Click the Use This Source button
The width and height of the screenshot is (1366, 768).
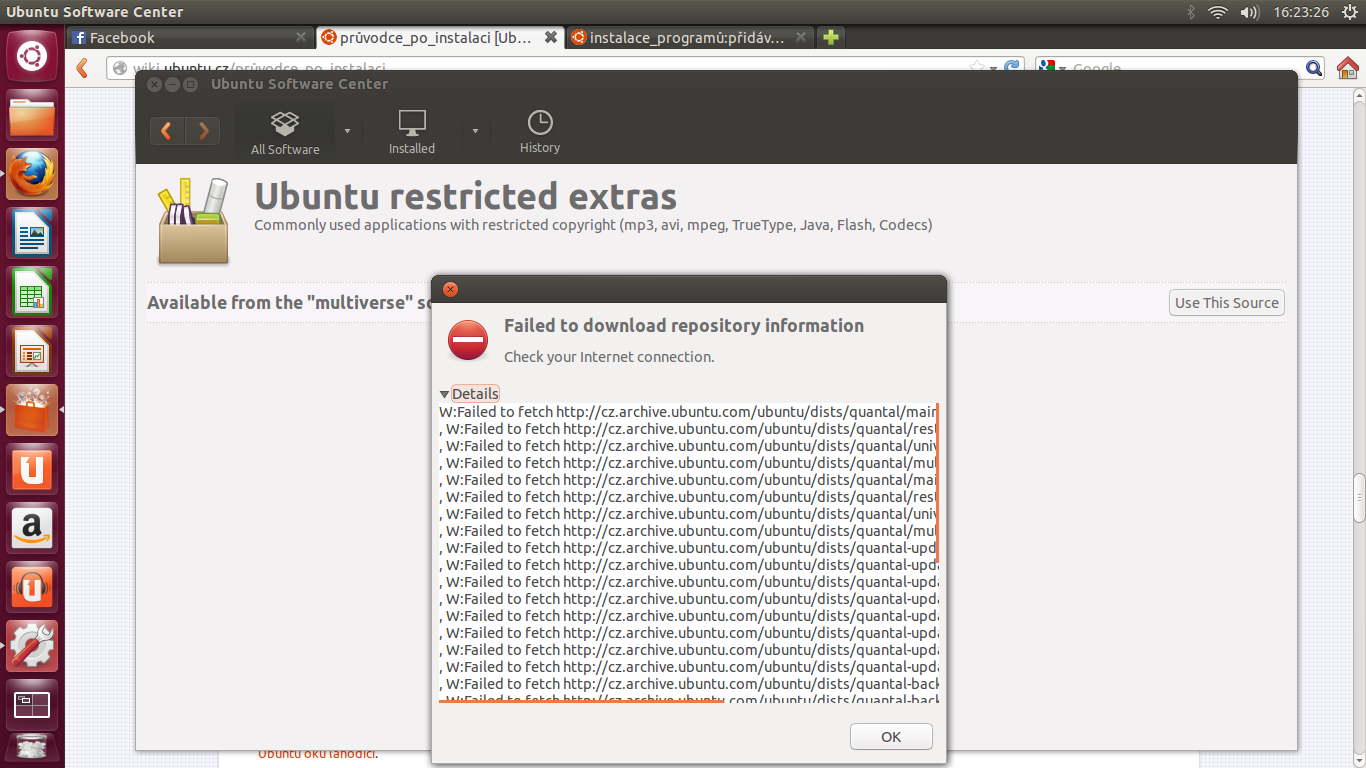point(1227,303)
